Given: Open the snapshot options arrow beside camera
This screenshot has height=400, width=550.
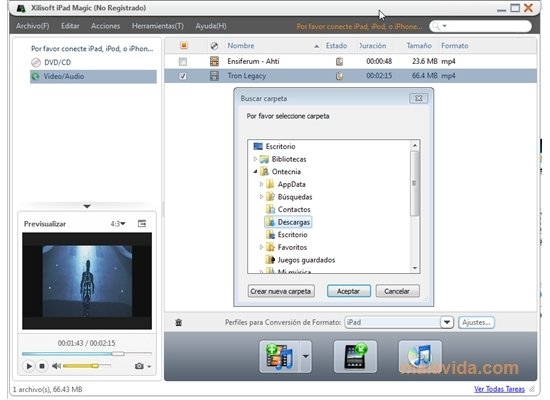Looking at the screenshot, I should (x=149, y=367).
